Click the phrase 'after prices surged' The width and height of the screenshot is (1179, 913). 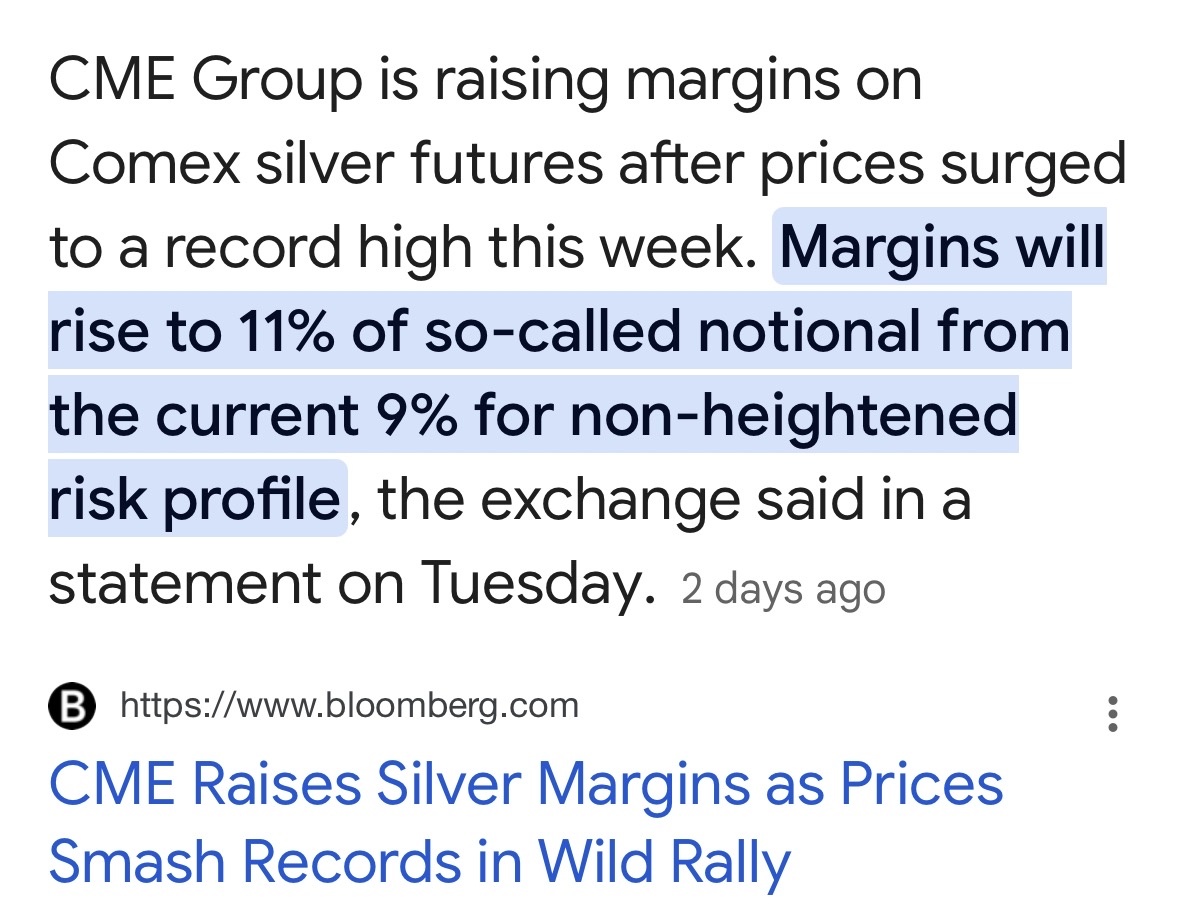[x=872, y=163]
